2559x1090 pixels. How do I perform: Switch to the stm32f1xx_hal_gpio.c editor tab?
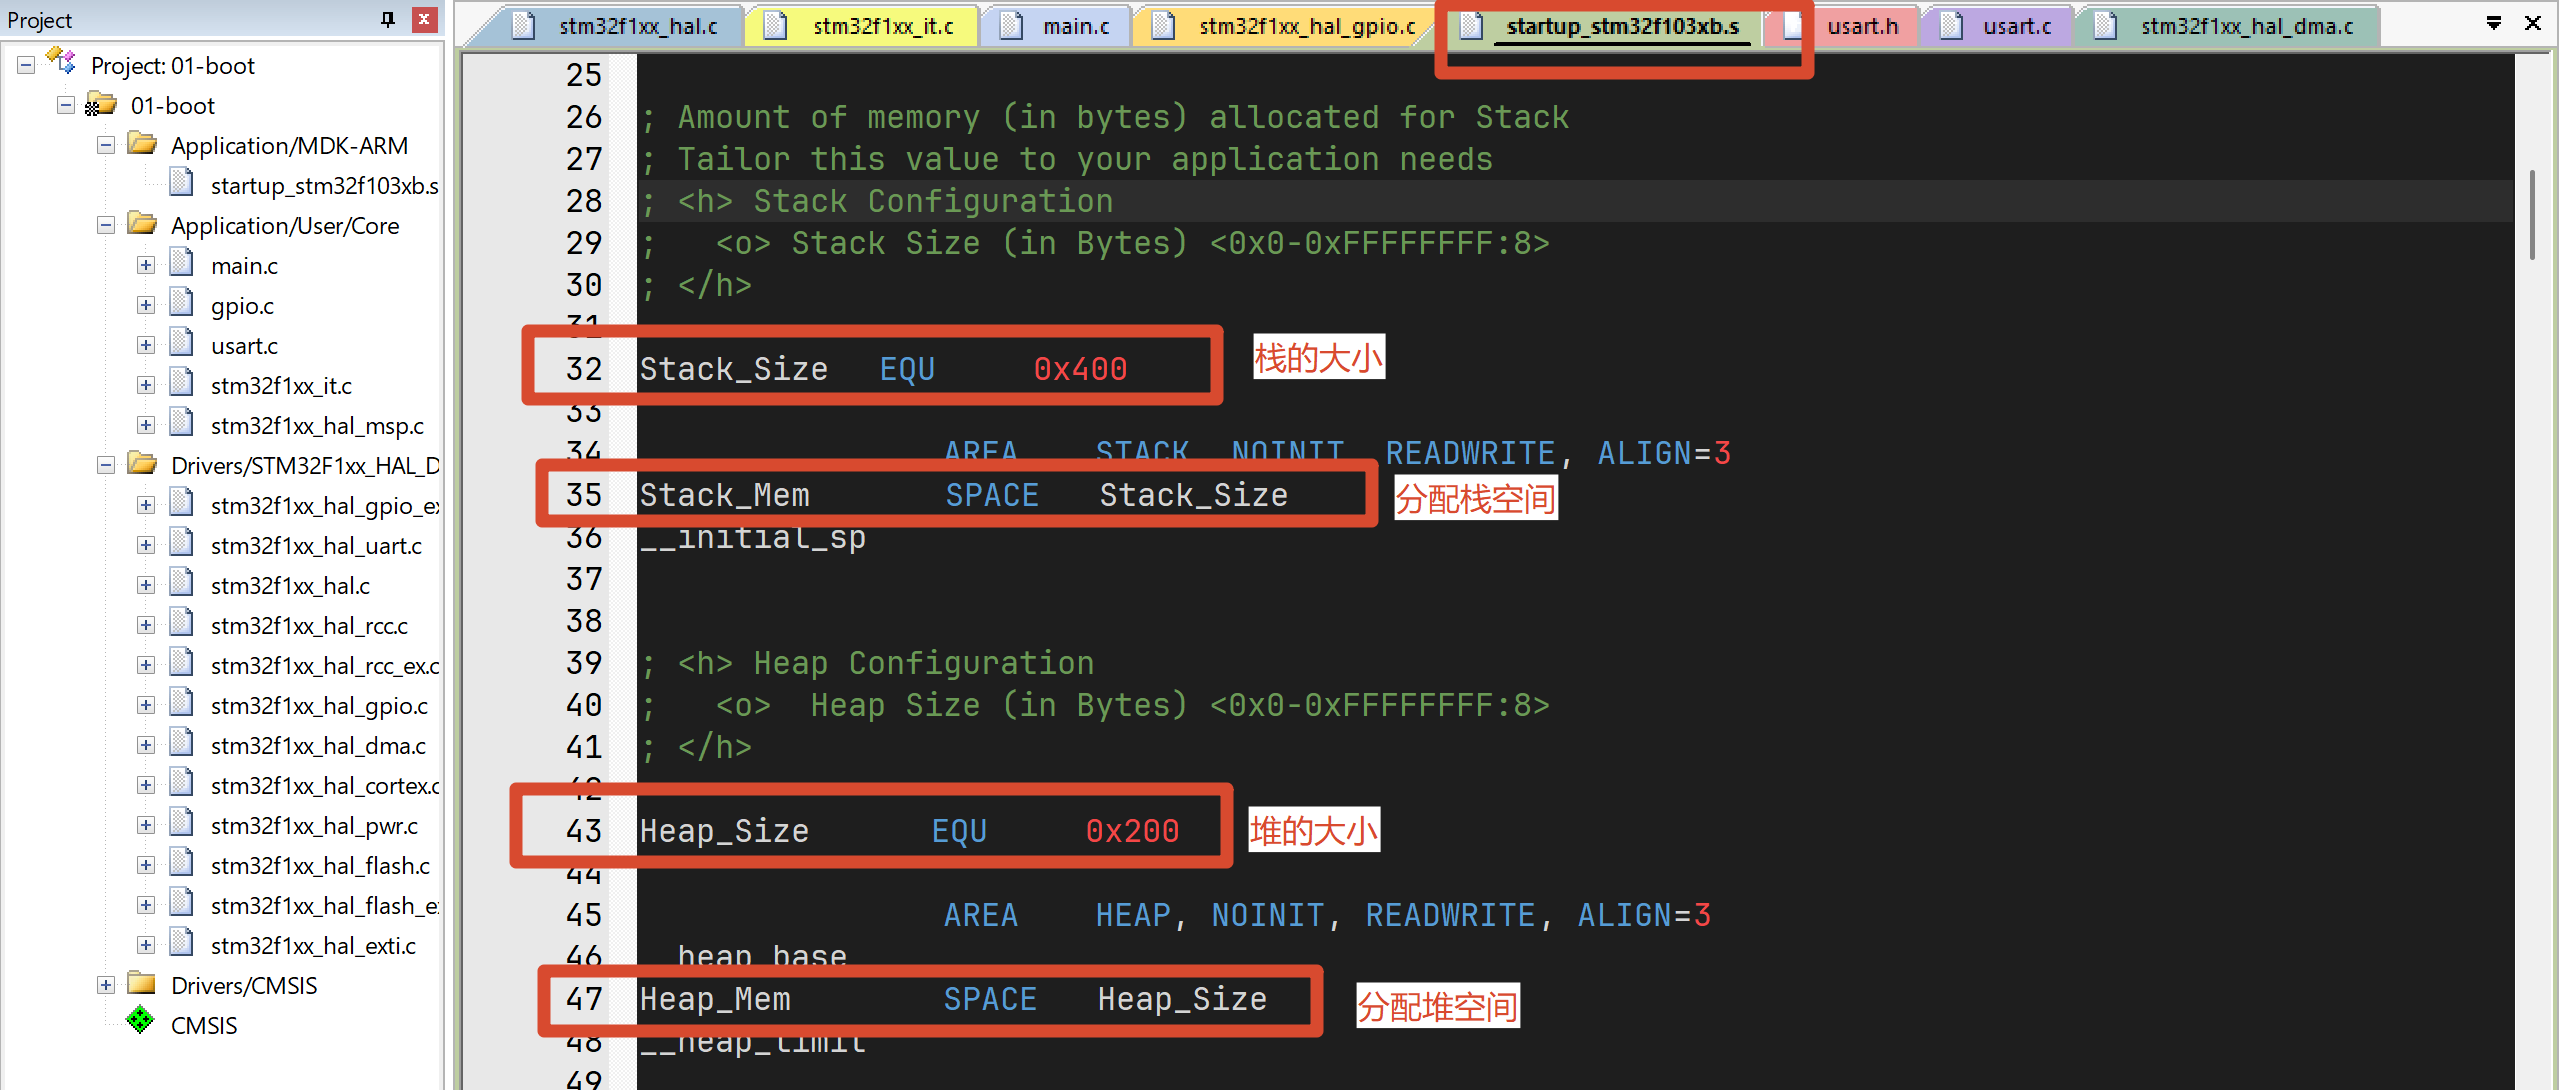coord(1307,27)
